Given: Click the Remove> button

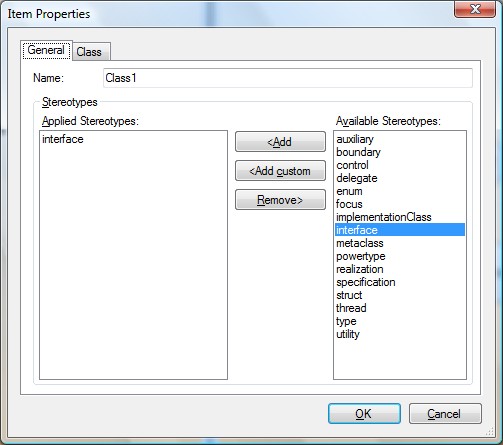Looking at the screenshot, I should (280, 200).
